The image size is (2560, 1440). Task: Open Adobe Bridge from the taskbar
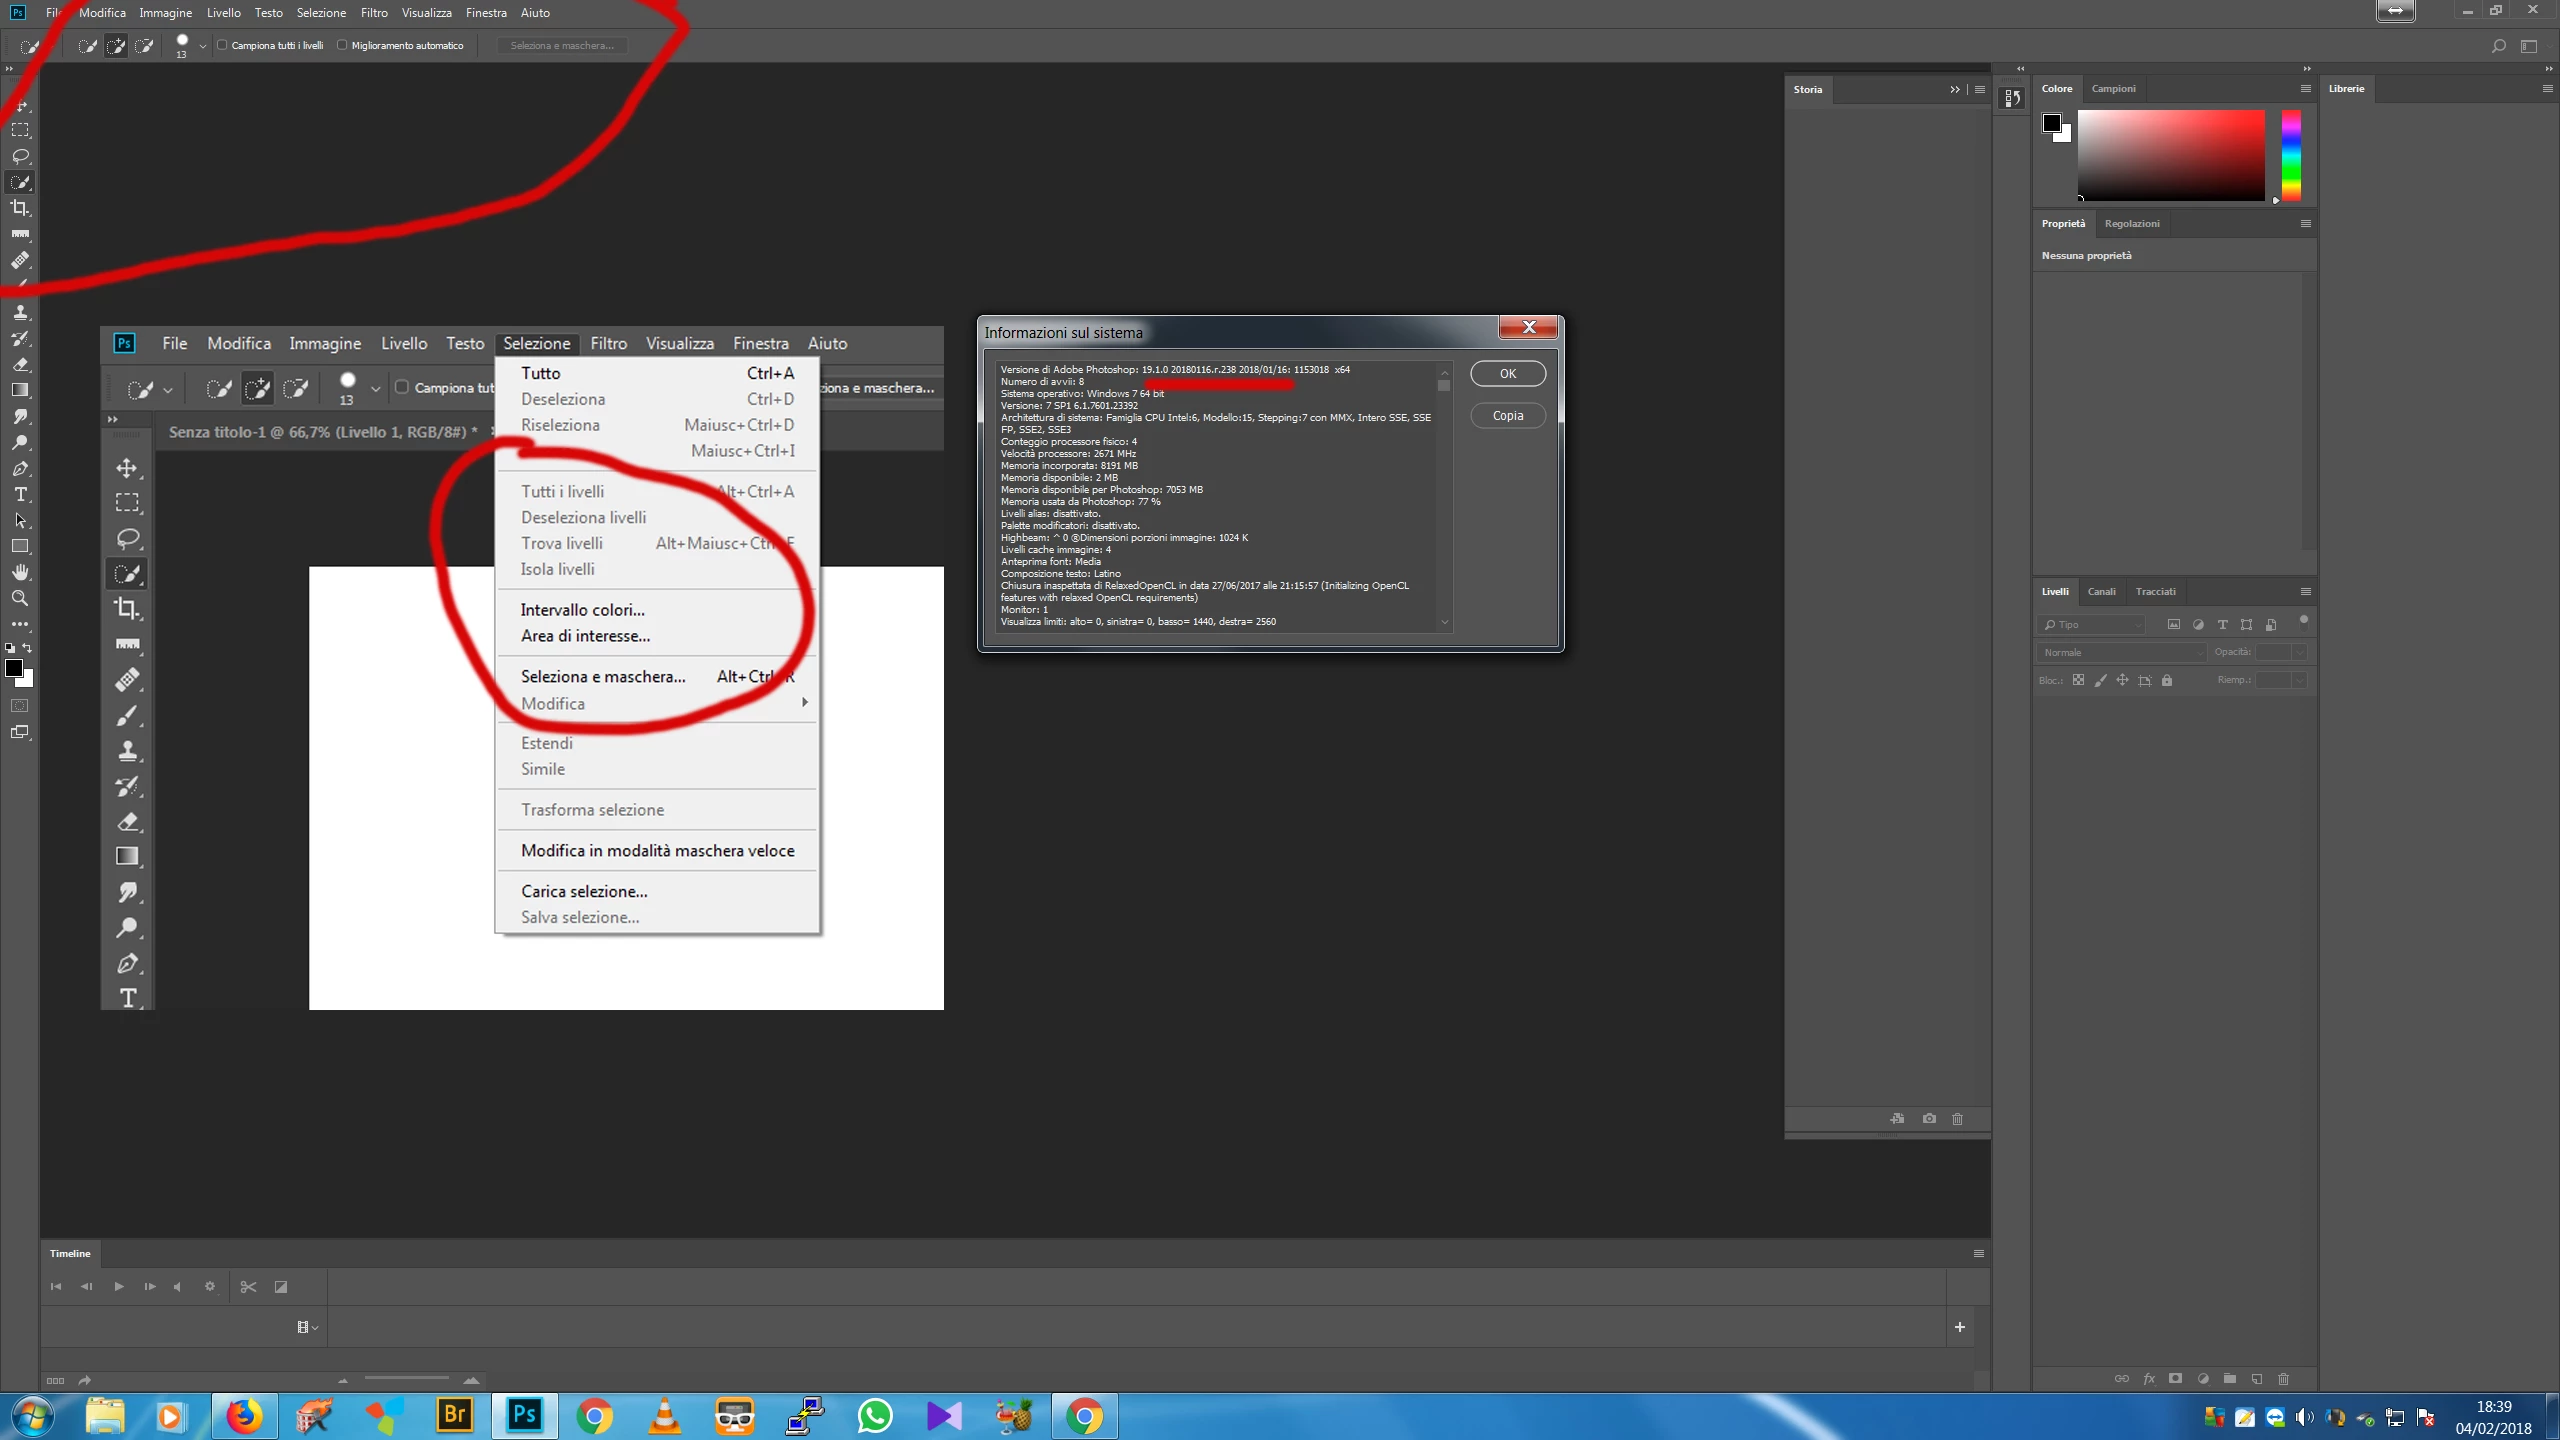click(x=454, y=1415)
